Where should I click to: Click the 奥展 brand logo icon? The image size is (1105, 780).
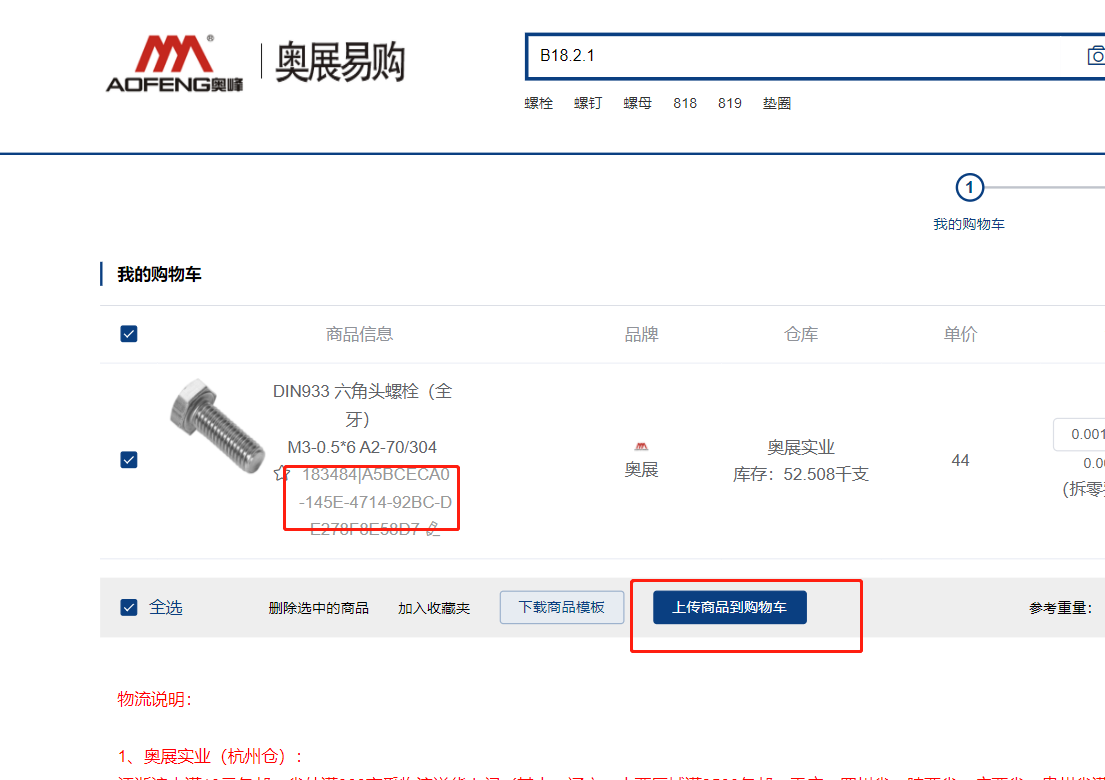pyautogui.click(x=641, y=446)
